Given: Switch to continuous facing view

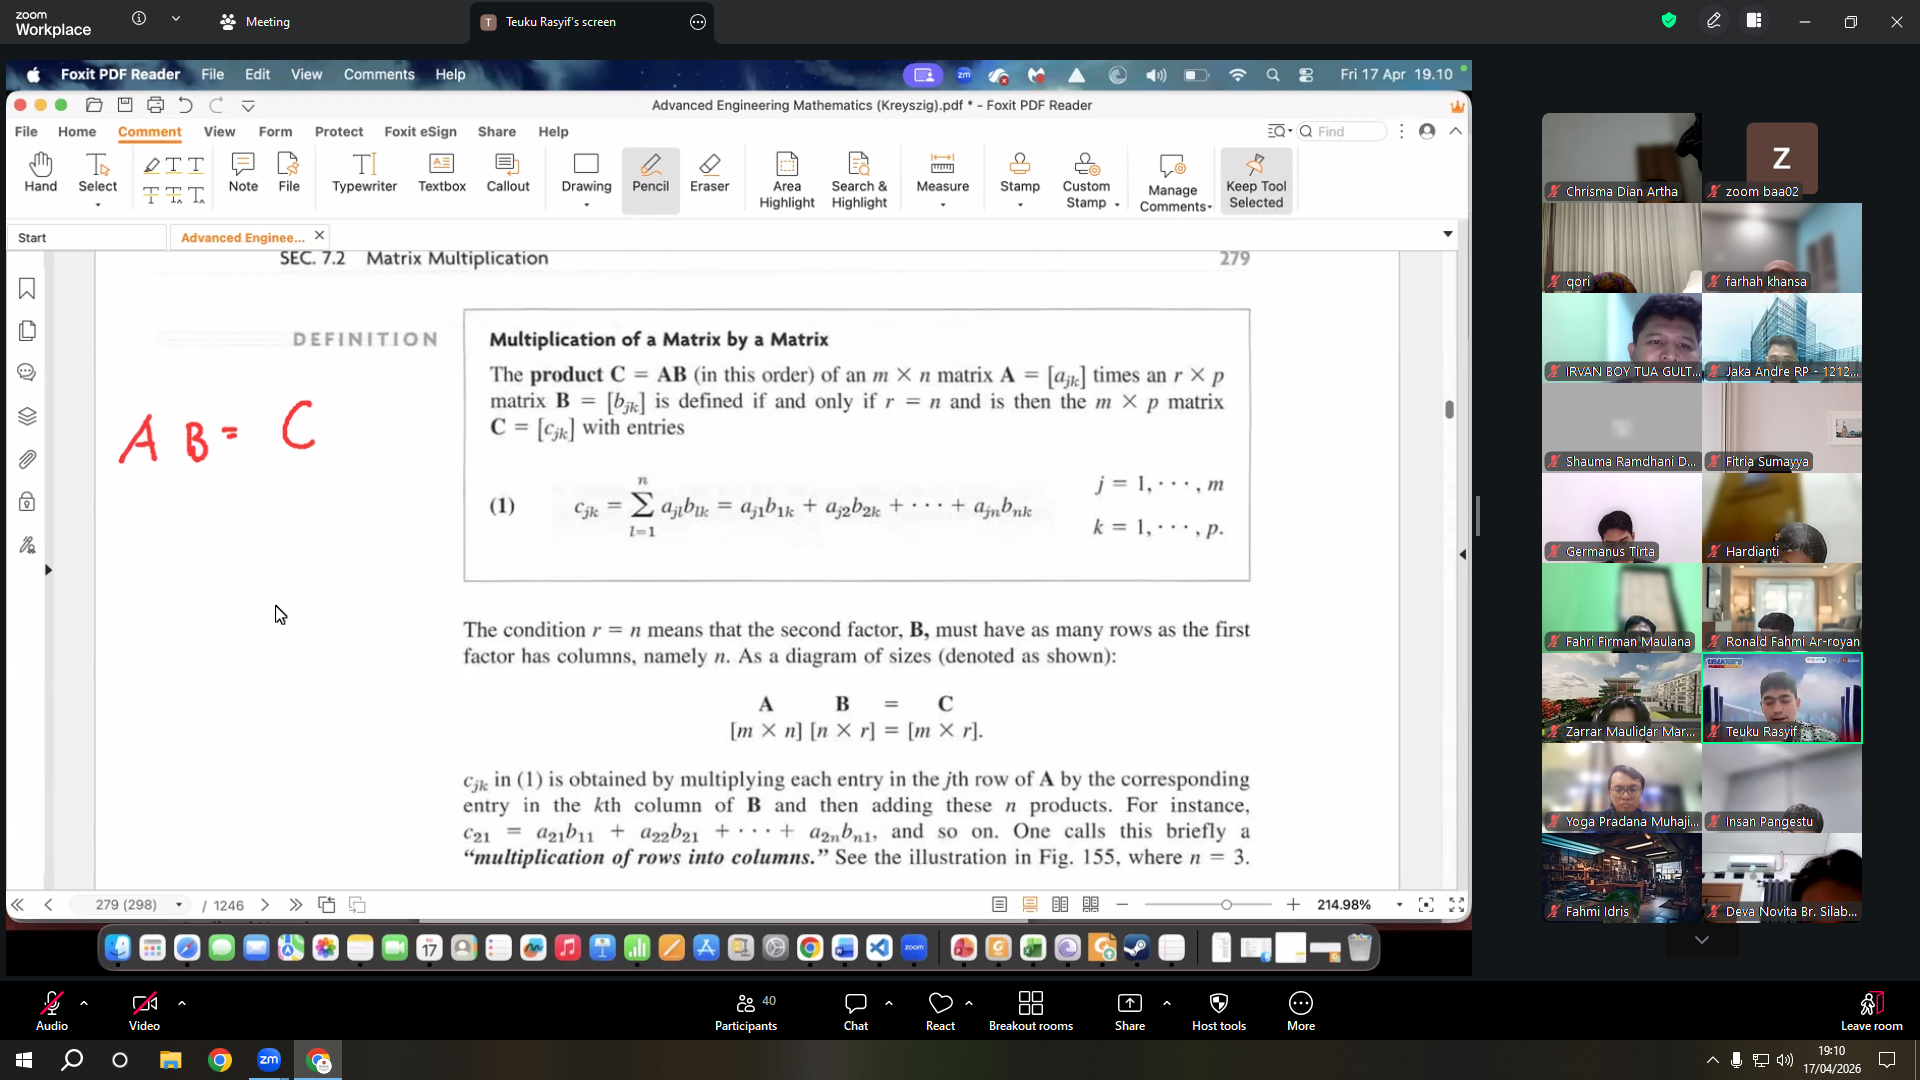Looking at the screenshot, I should click(1091, 905).
